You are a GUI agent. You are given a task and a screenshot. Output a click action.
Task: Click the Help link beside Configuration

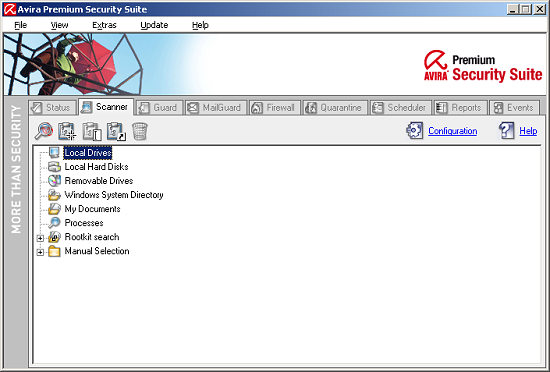528,131
